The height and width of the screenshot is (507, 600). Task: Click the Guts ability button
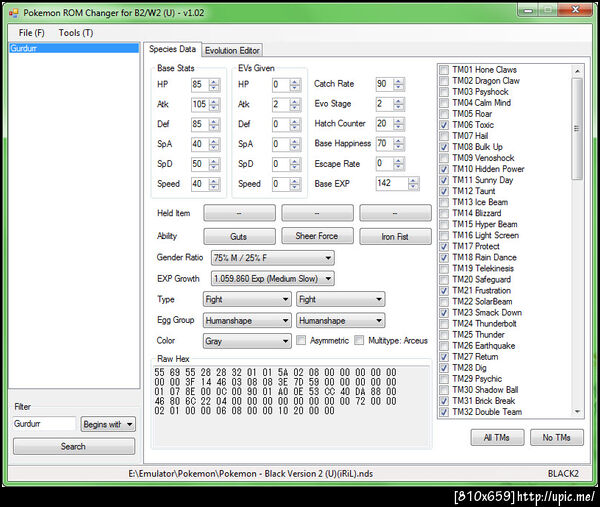coord(239,236)
